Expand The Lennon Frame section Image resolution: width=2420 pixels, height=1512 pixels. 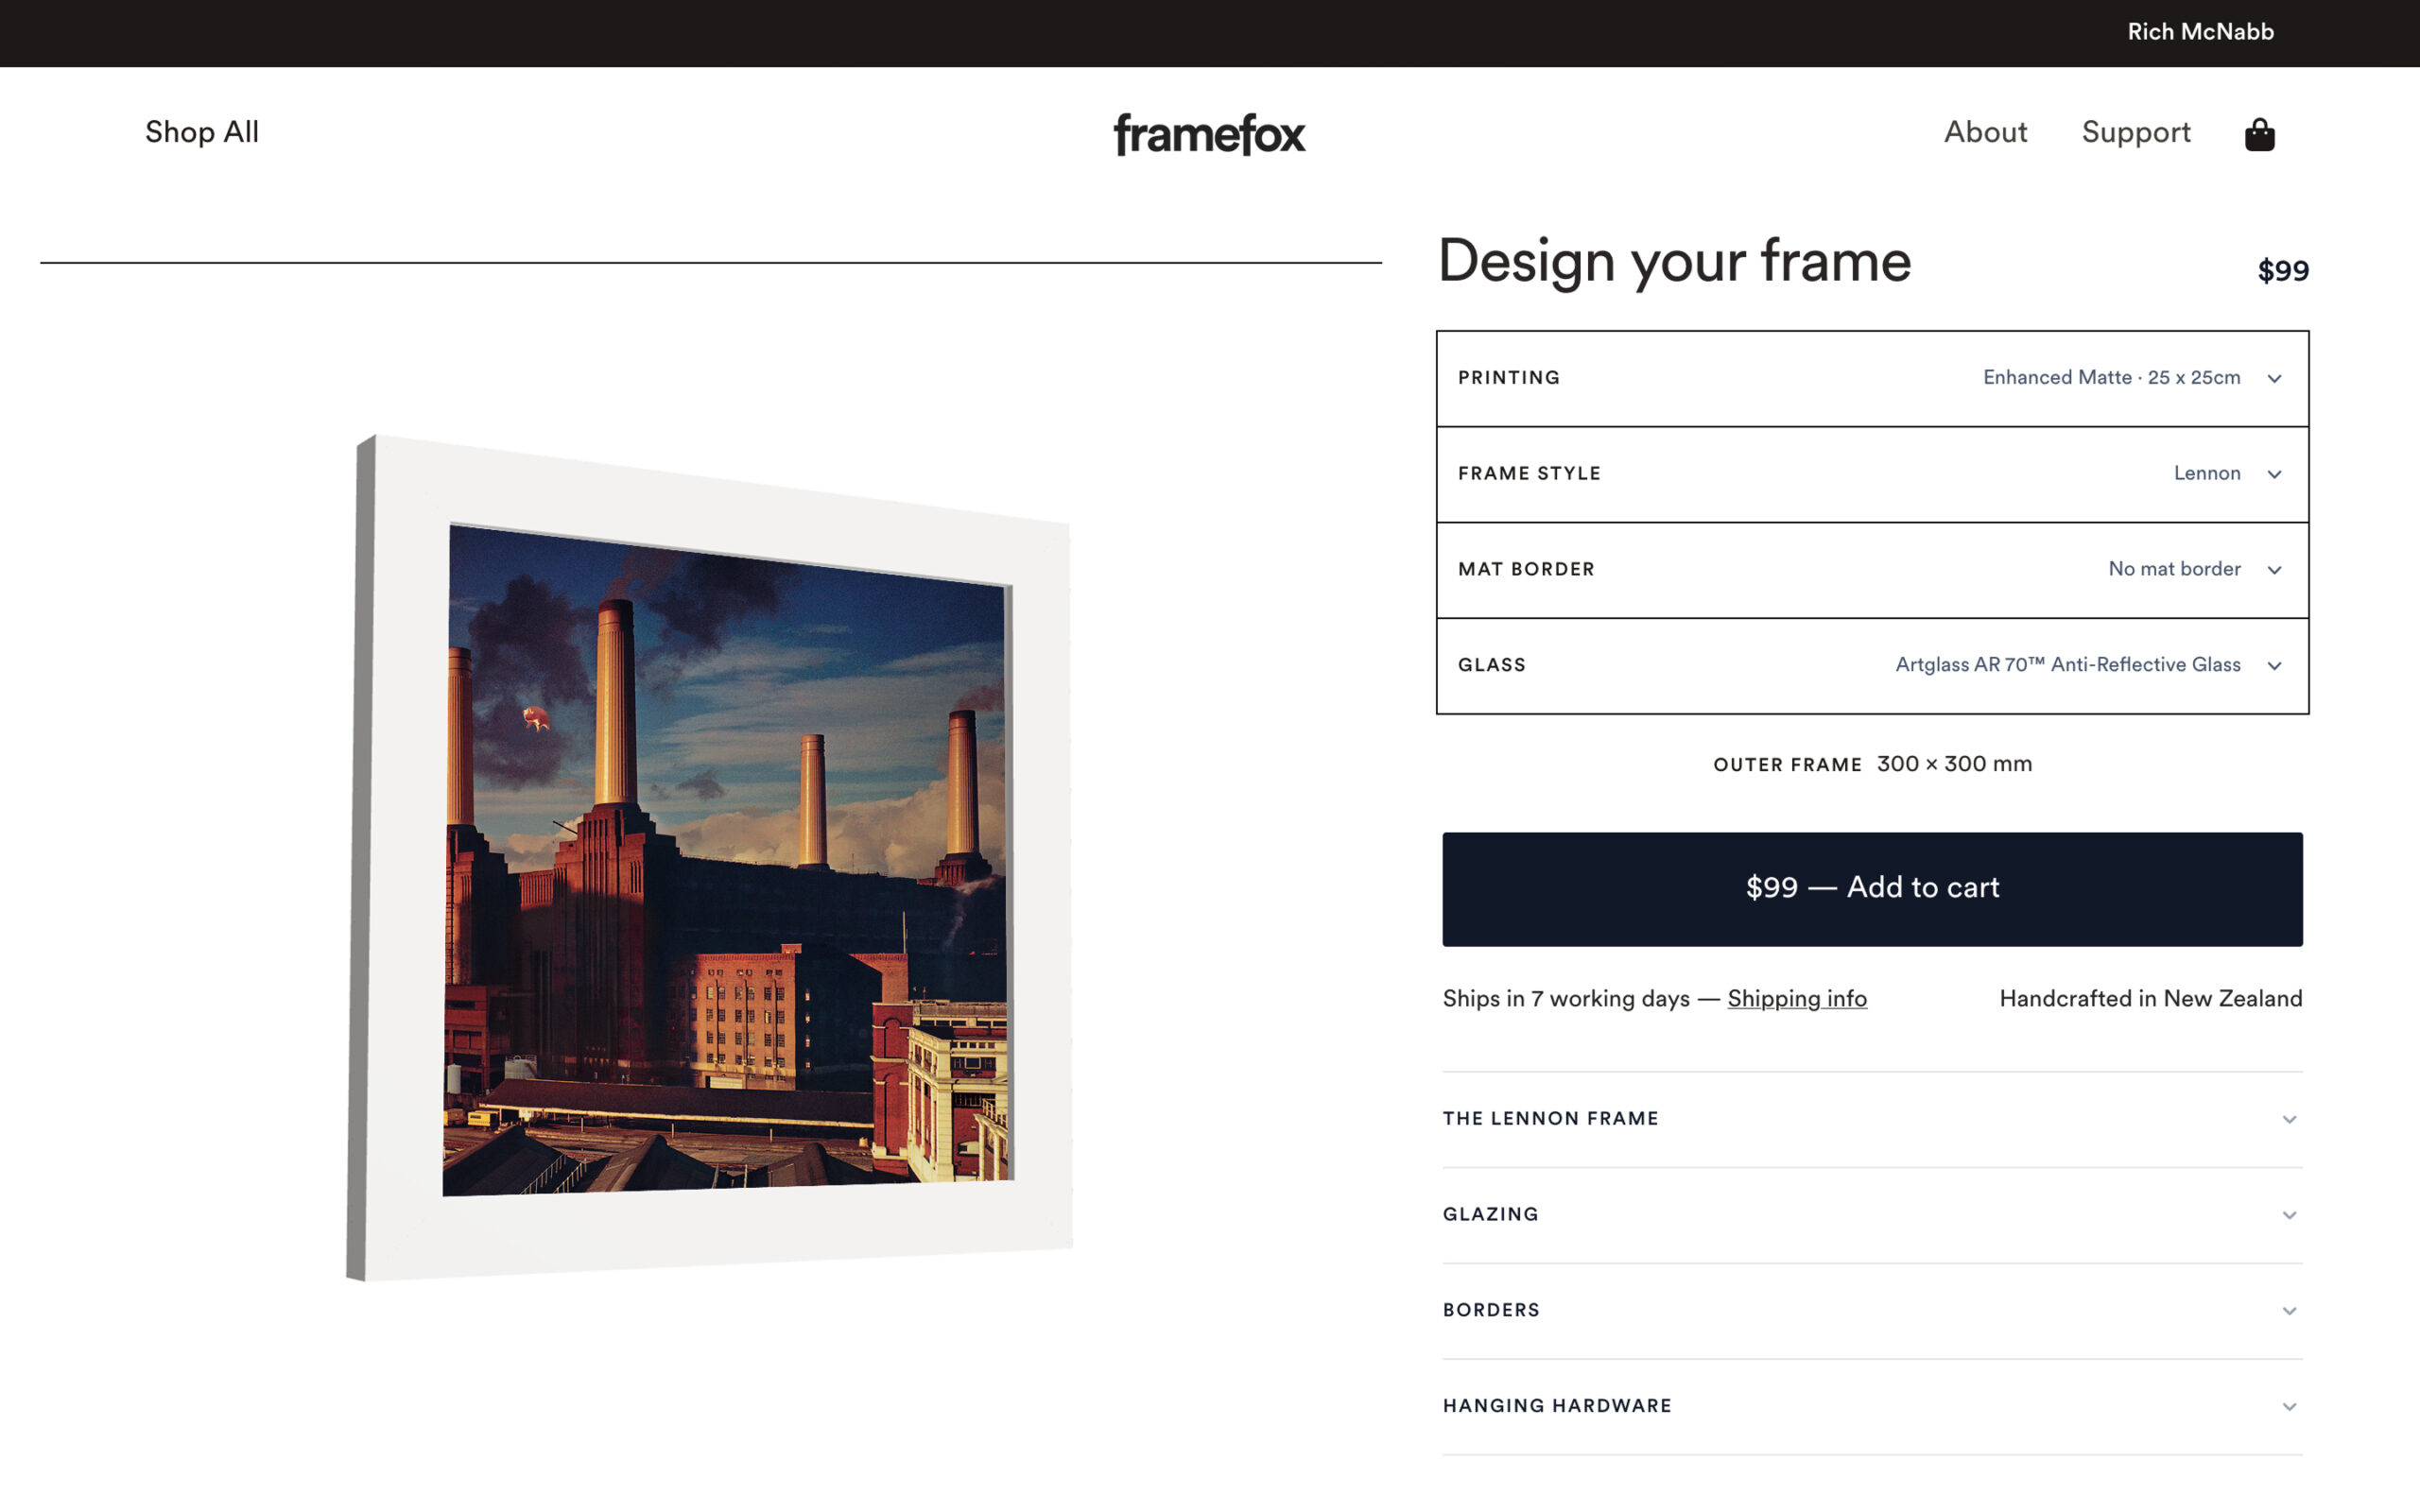(x=1872, y=1119)
